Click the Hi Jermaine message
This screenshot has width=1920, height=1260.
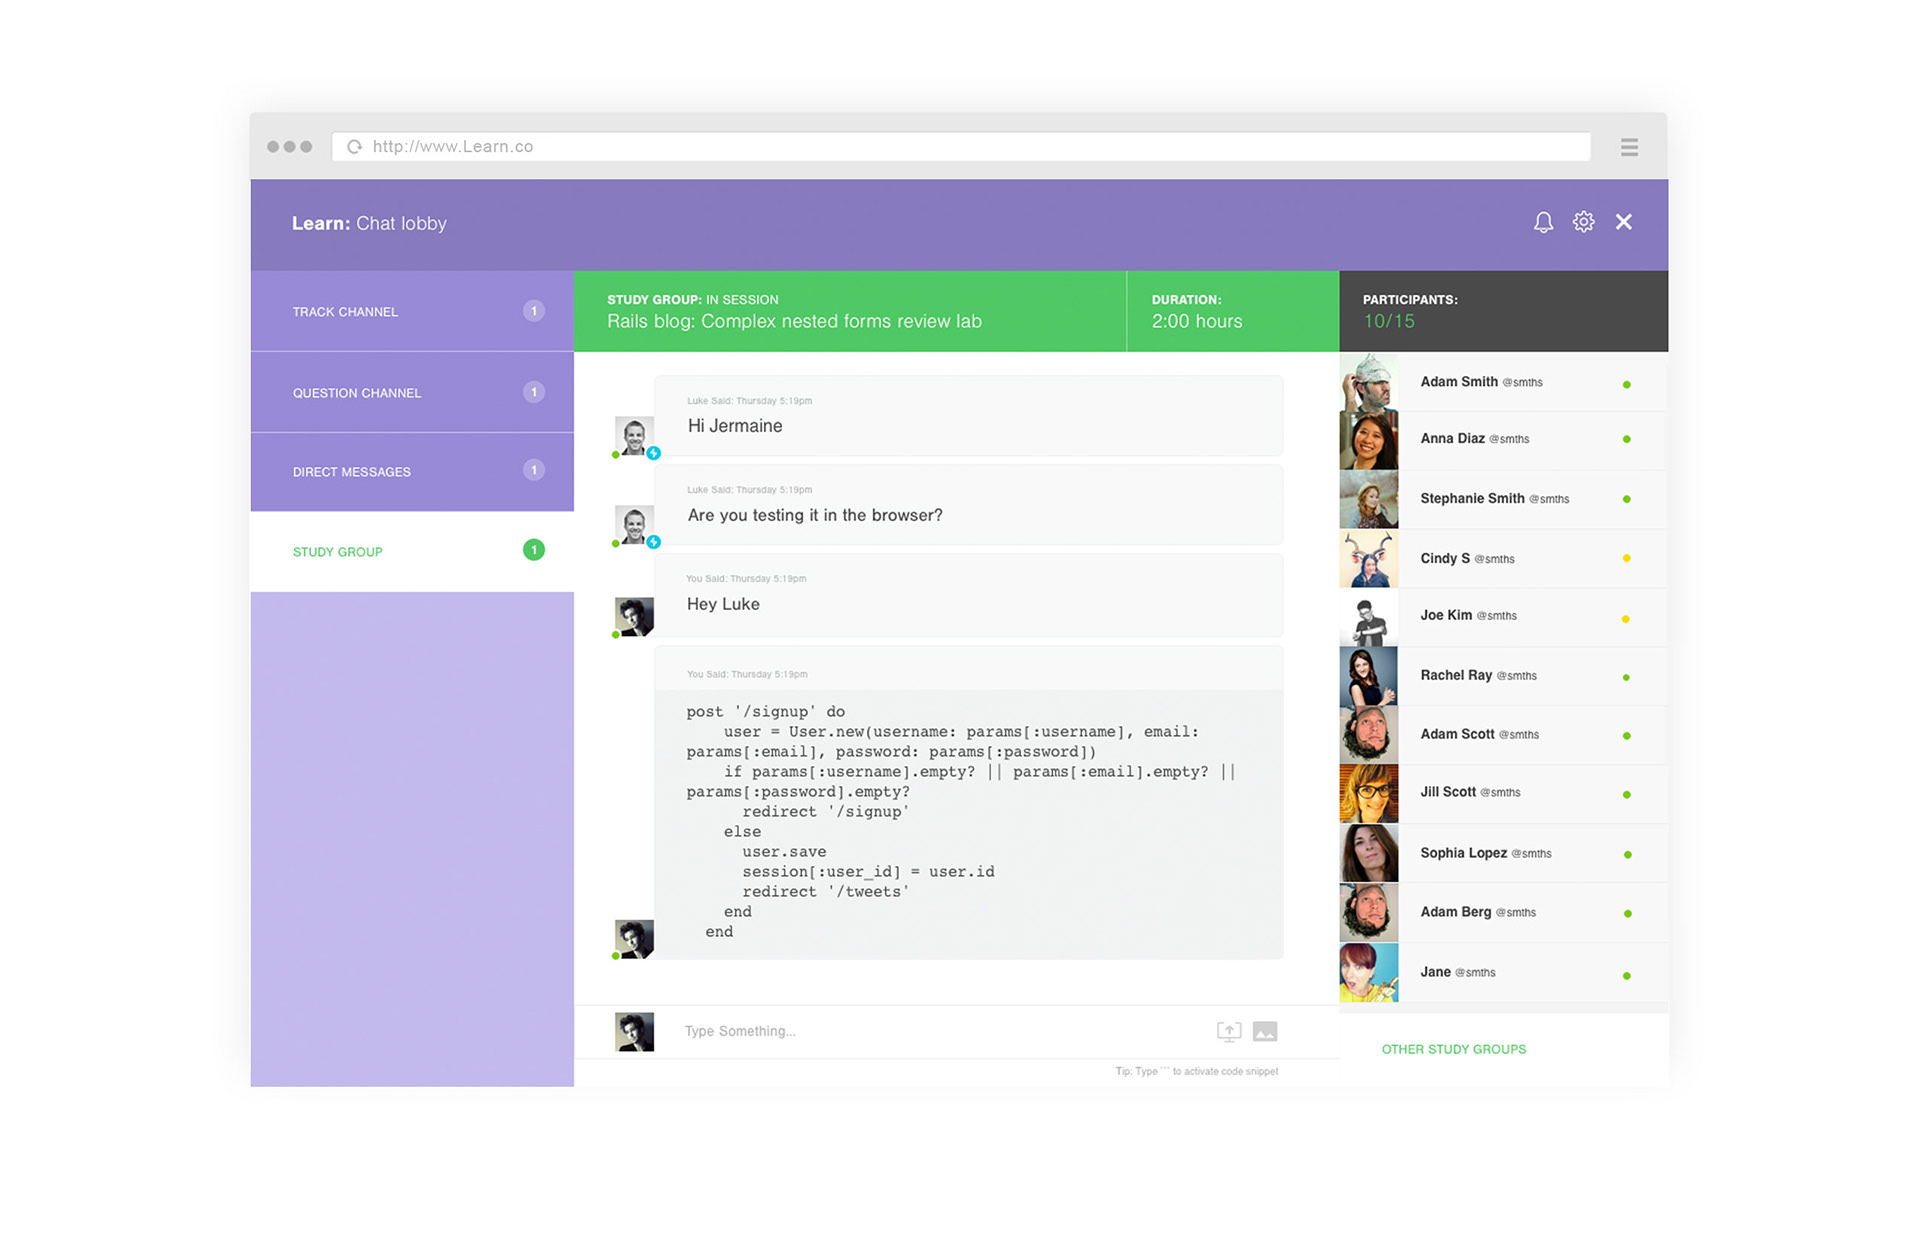968,416
